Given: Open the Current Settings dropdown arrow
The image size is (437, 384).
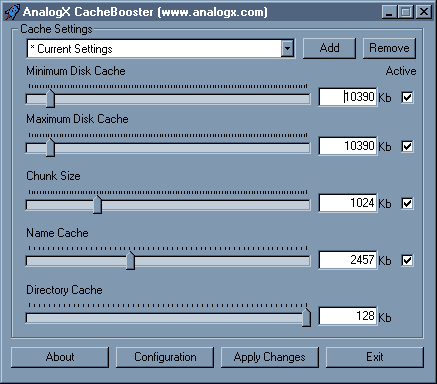Looking at the screenshot, I should (287, 49).
